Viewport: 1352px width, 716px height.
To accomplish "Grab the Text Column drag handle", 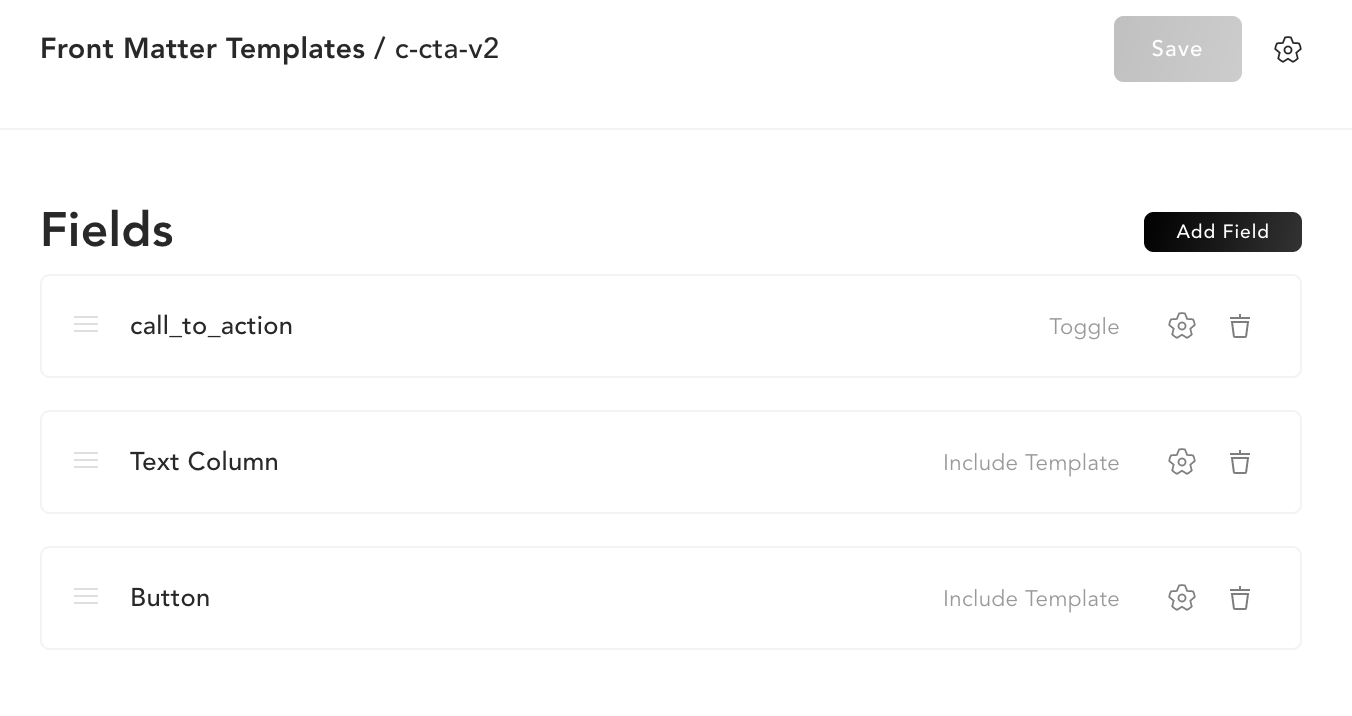I will [86, 461].
